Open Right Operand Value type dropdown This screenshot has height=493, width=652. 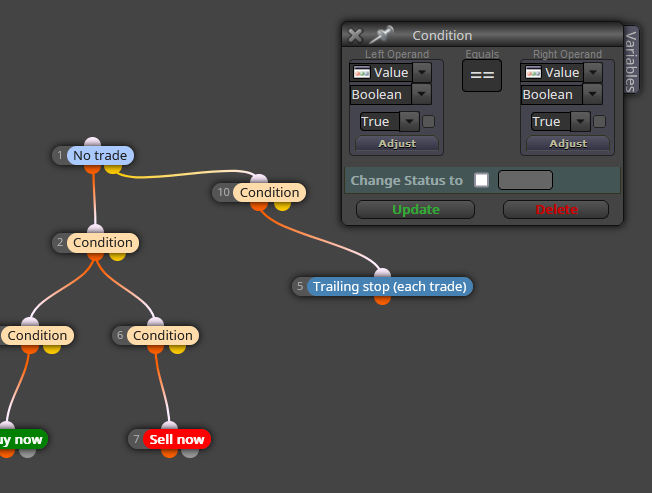click(593, 72)
